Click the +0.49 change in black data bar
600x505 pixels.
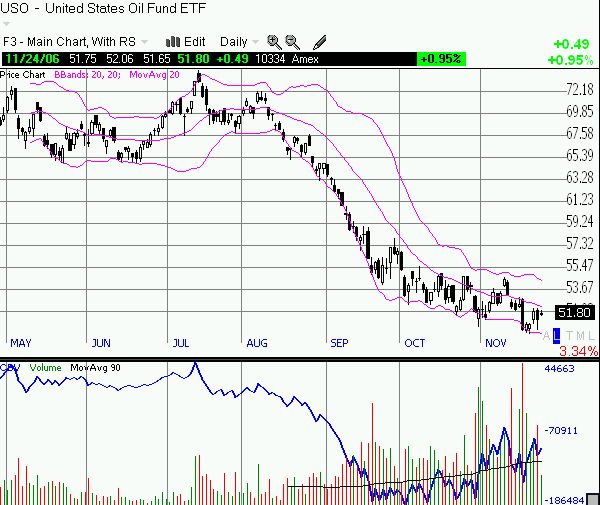[x=232, y=59]
